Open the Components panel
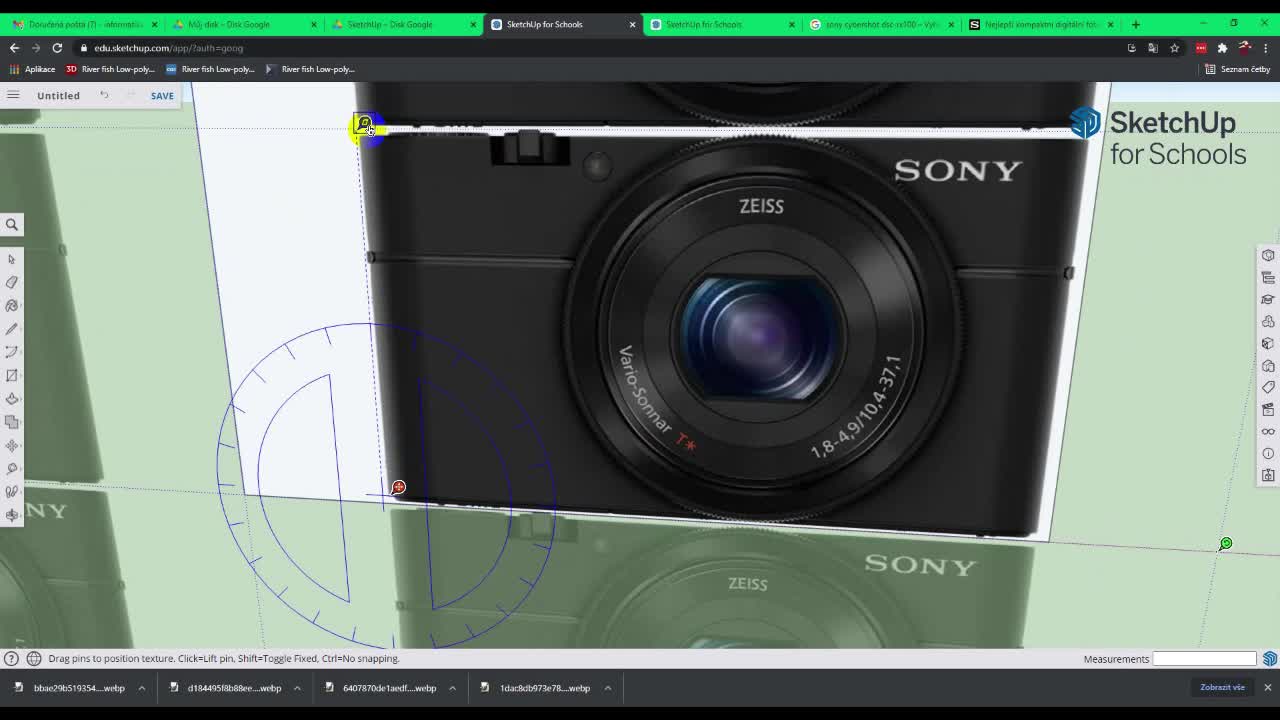 [x=1268, y=321]
